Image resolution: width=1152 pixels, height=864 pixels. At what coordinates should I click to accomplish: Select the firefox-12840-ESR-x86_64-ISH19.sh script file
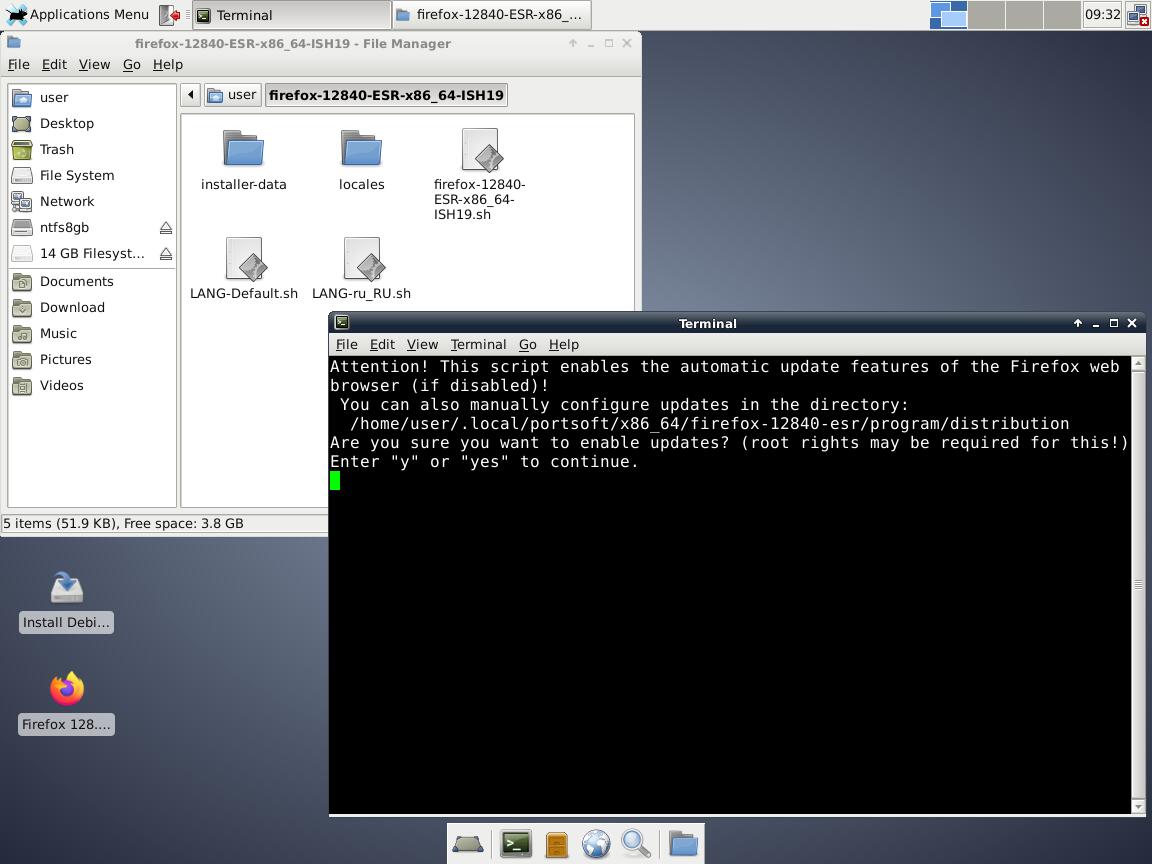pyautogui.click(x=479, y=174)
